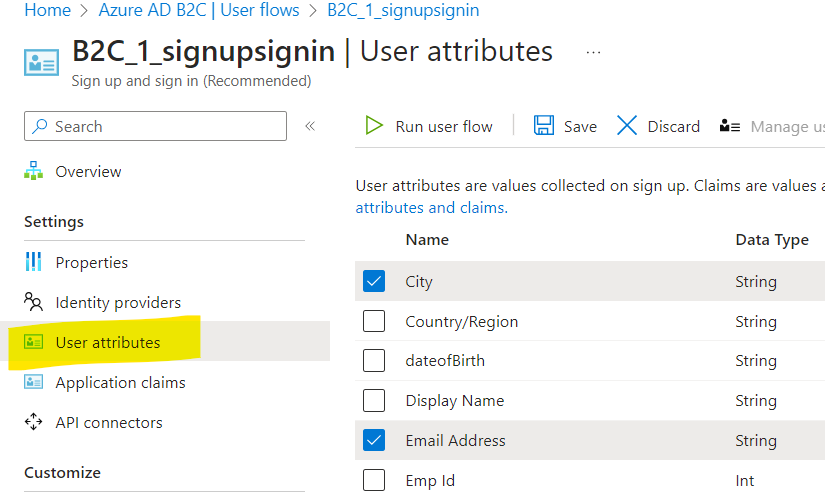
Task: Click the Settings section heading
Action: [x=54, y=222]
